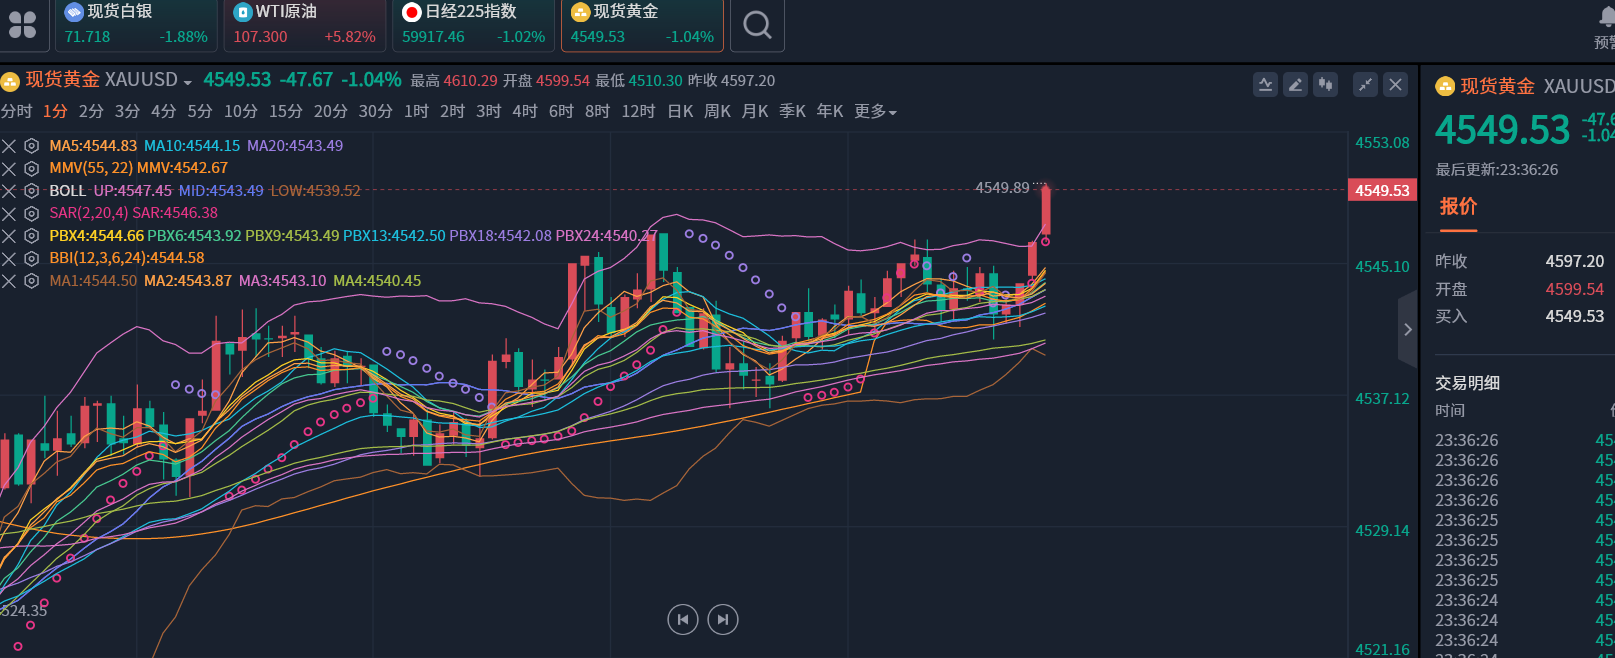1615x658 pixels.
Task: Expand the 更多 timeframe dropdown
Action: pyautogui.click(x=875, y=111)
